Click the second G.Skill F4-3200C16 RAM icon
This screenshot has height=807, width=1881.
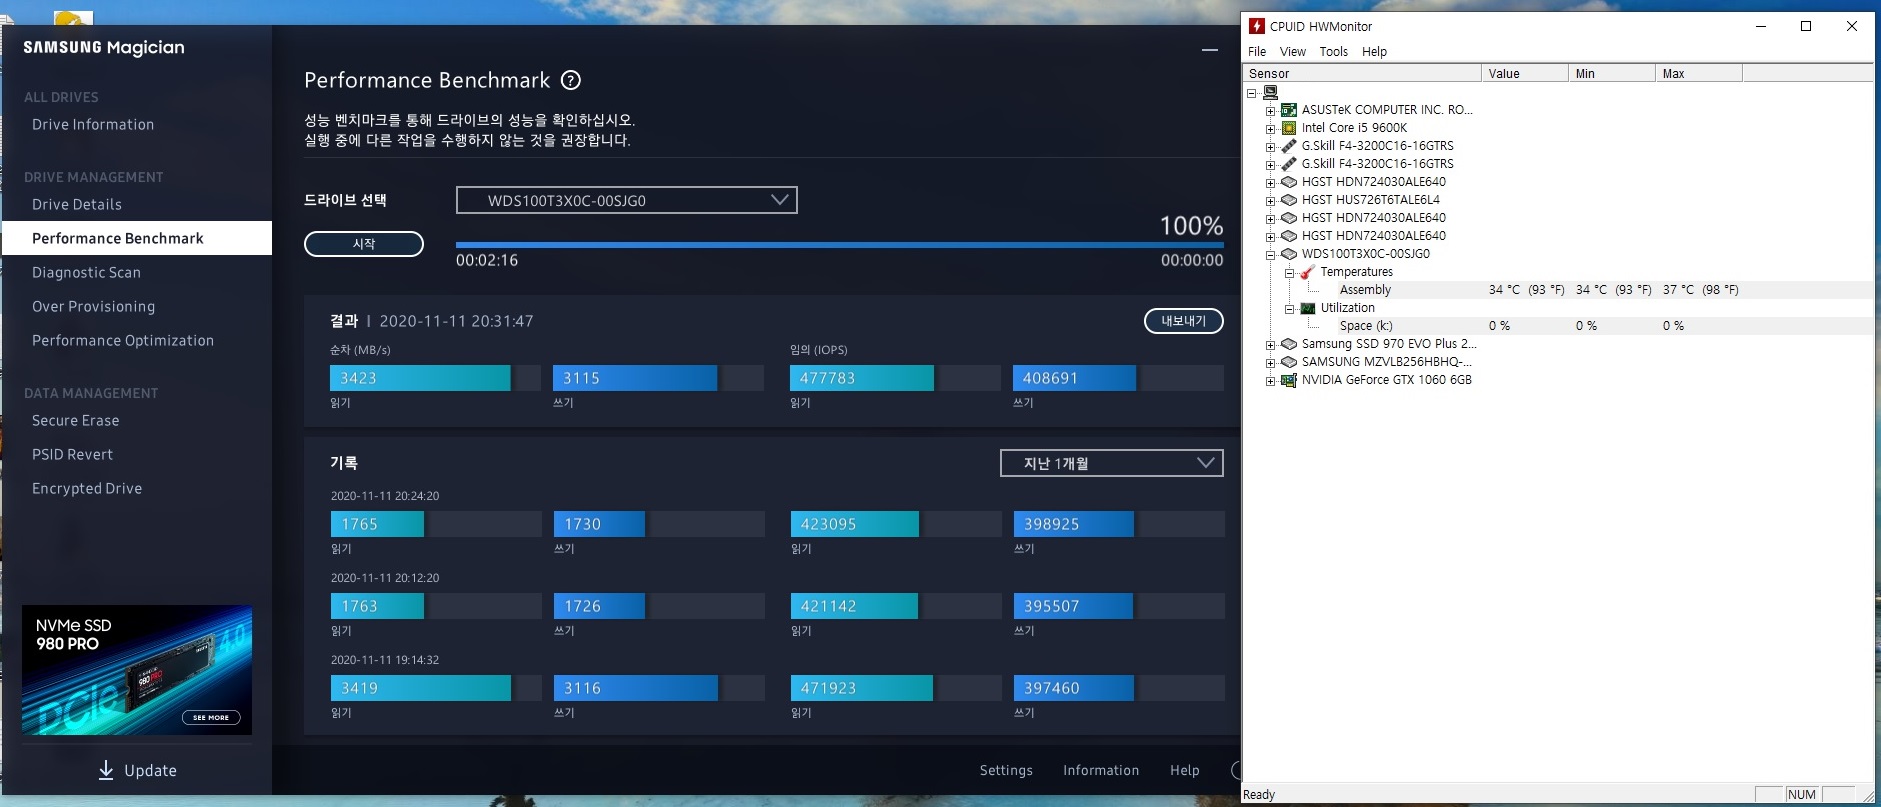pyautogui.click(x=1289, y=164)
